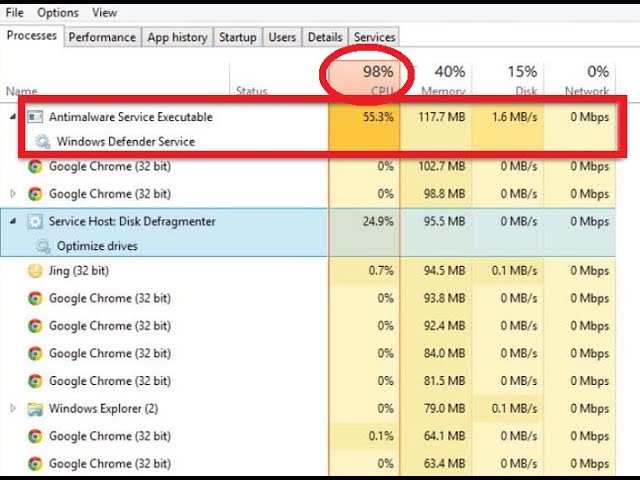Click the 95.5 MB memory value
The height and width of the screenshot is (480, 640).
click(444, 222)
